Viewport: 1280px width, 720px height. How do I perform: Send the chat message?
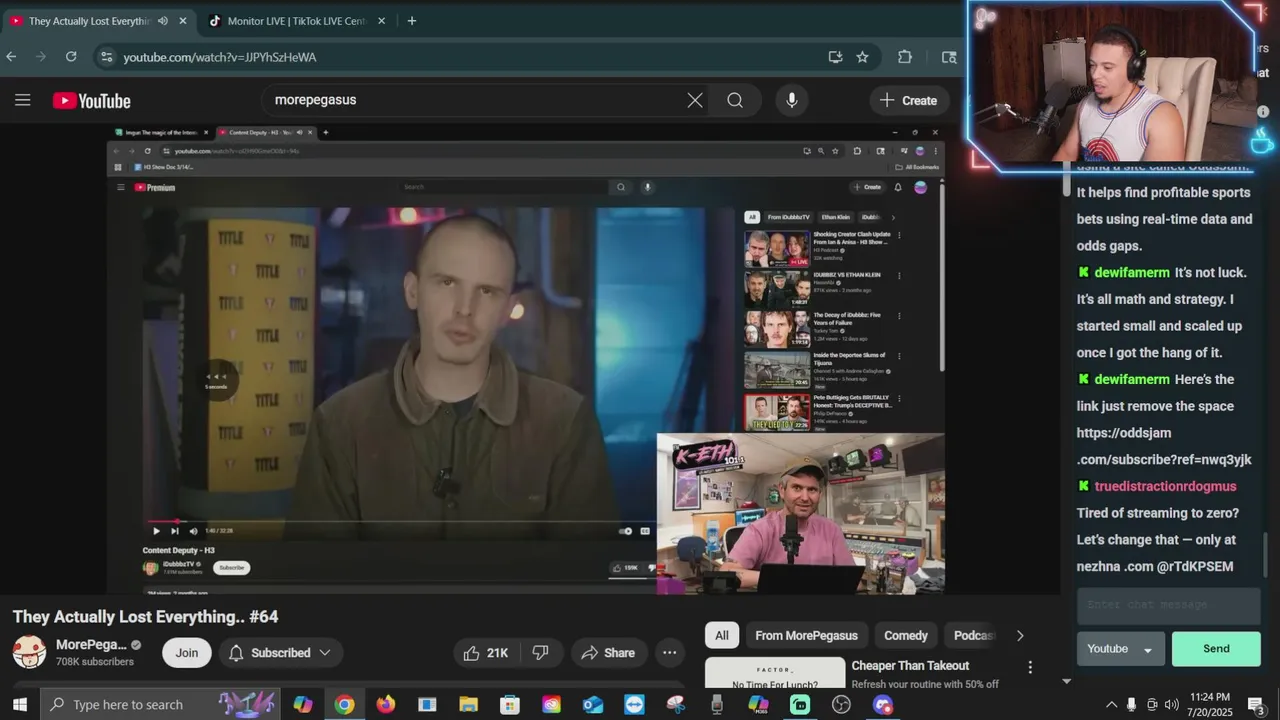(x=1216, y=649)
